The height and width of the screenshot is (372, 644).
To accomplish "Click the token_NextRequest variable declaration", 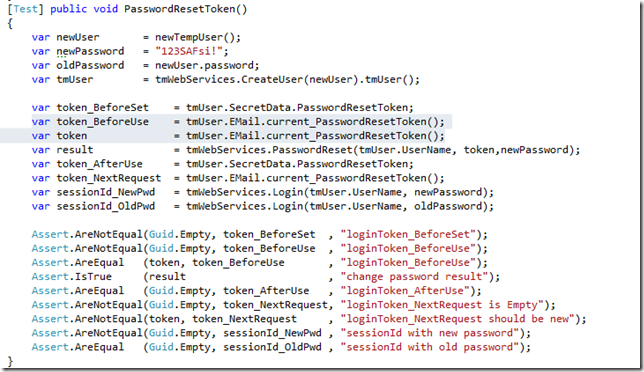I will 108,178.
